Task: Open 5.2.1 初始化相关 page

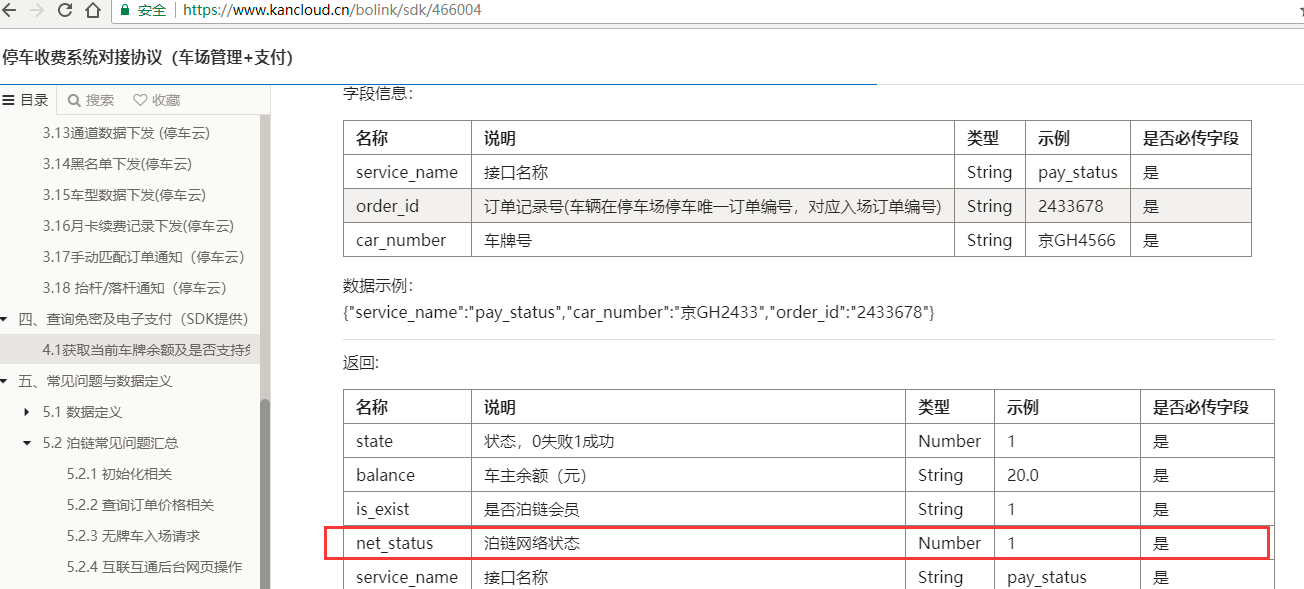Action: pos(122,474)
